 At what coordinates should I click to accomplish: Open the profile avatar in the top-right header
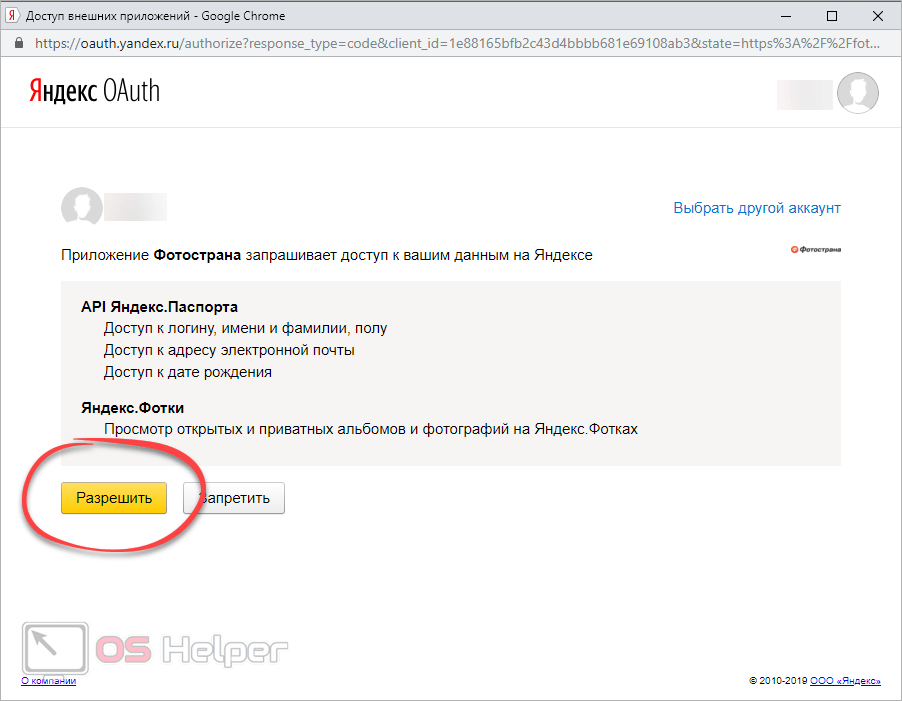[x=857, y=93]
